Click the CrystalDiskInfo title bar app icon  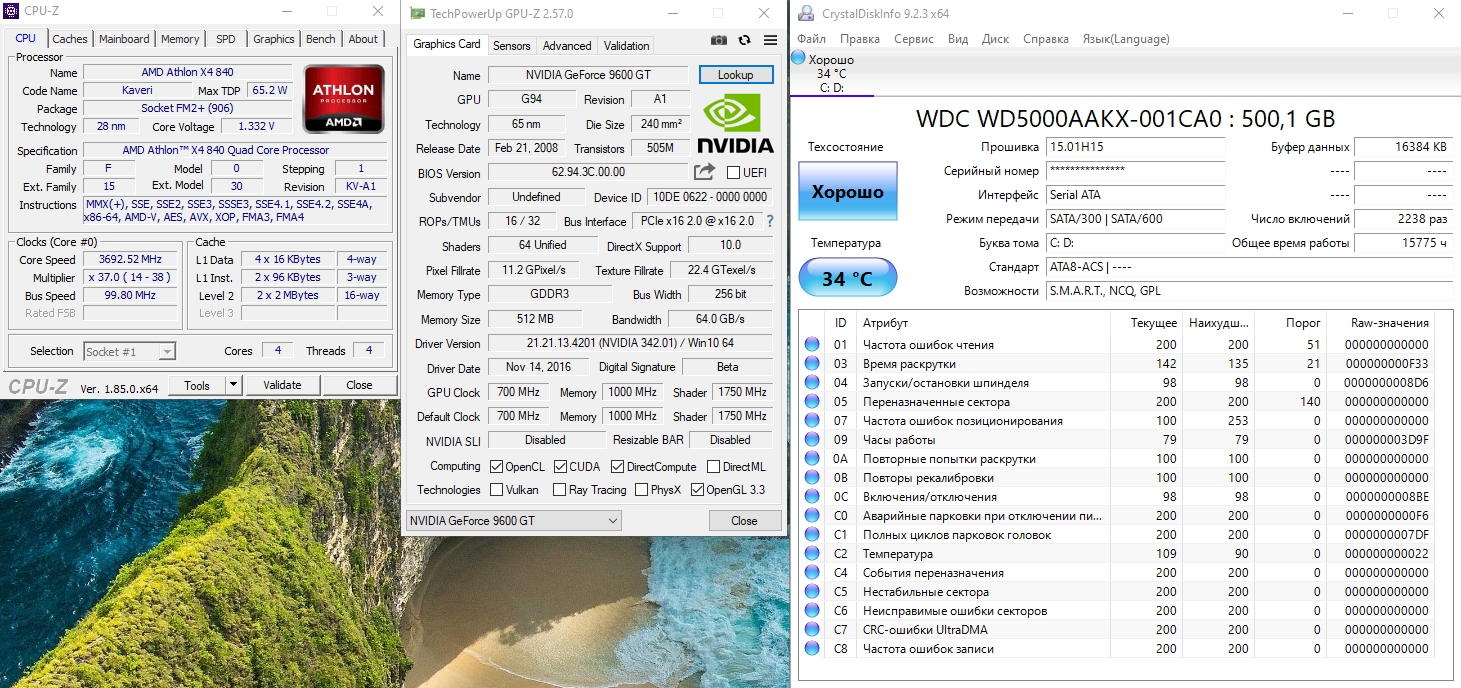(x=805, y=13)
